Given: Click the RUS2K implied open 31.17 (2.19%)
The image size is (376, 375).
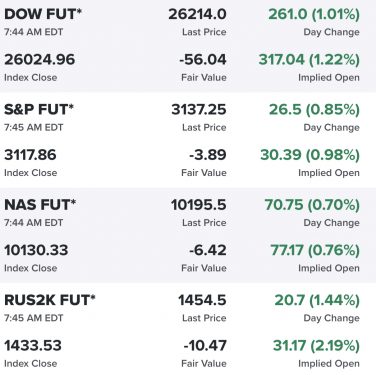Looking at the screenshot, I should (x=316, y=346).
